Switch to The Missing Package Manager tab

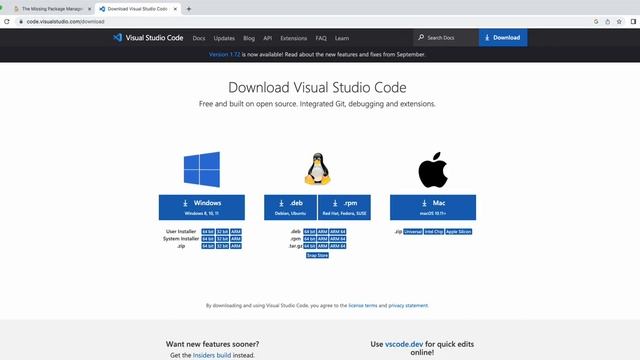pos(52,9)
